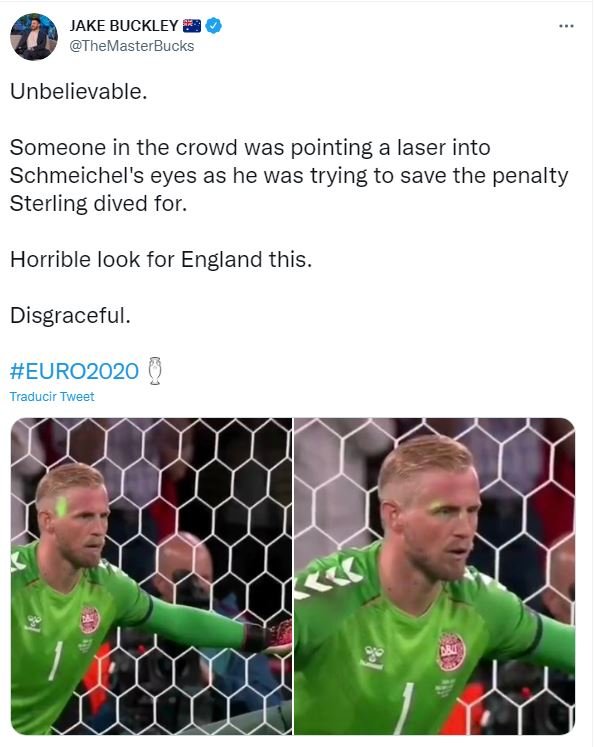Click the "Disgraceful." text line
Image resolution: width=595 pixels, height=747 pixels.
[70, 315]
